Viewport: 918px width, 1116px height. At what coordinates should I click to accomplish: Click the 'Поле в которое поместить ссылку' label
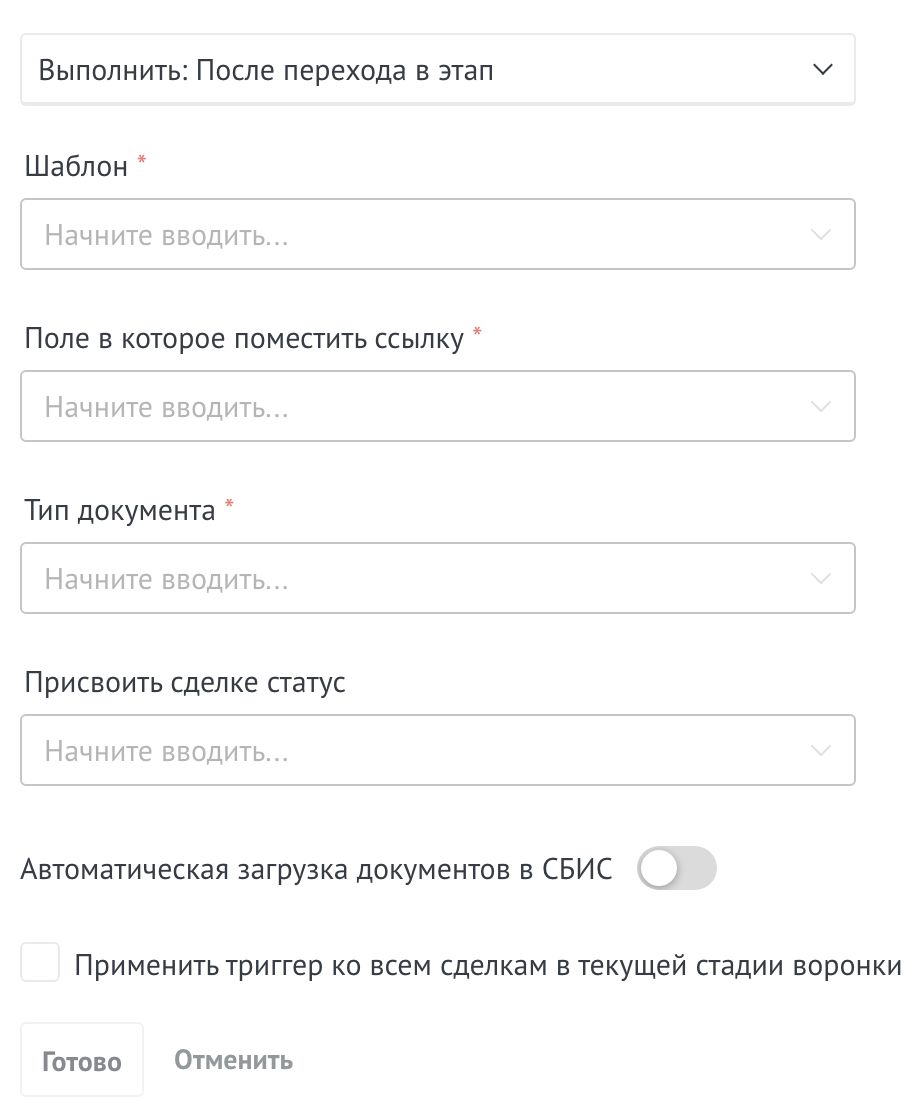click(x=244, y=339)
